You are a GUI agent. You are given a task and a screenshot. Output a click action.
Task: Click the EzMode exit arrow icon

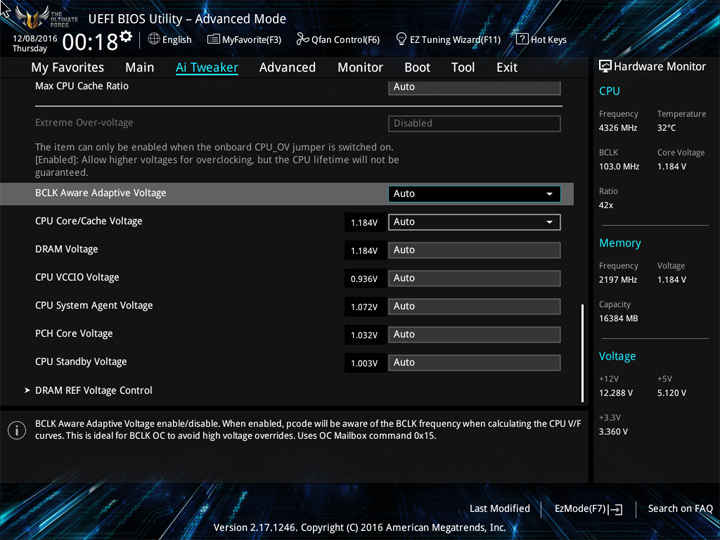pyautogui.click(x=615, y=509)
